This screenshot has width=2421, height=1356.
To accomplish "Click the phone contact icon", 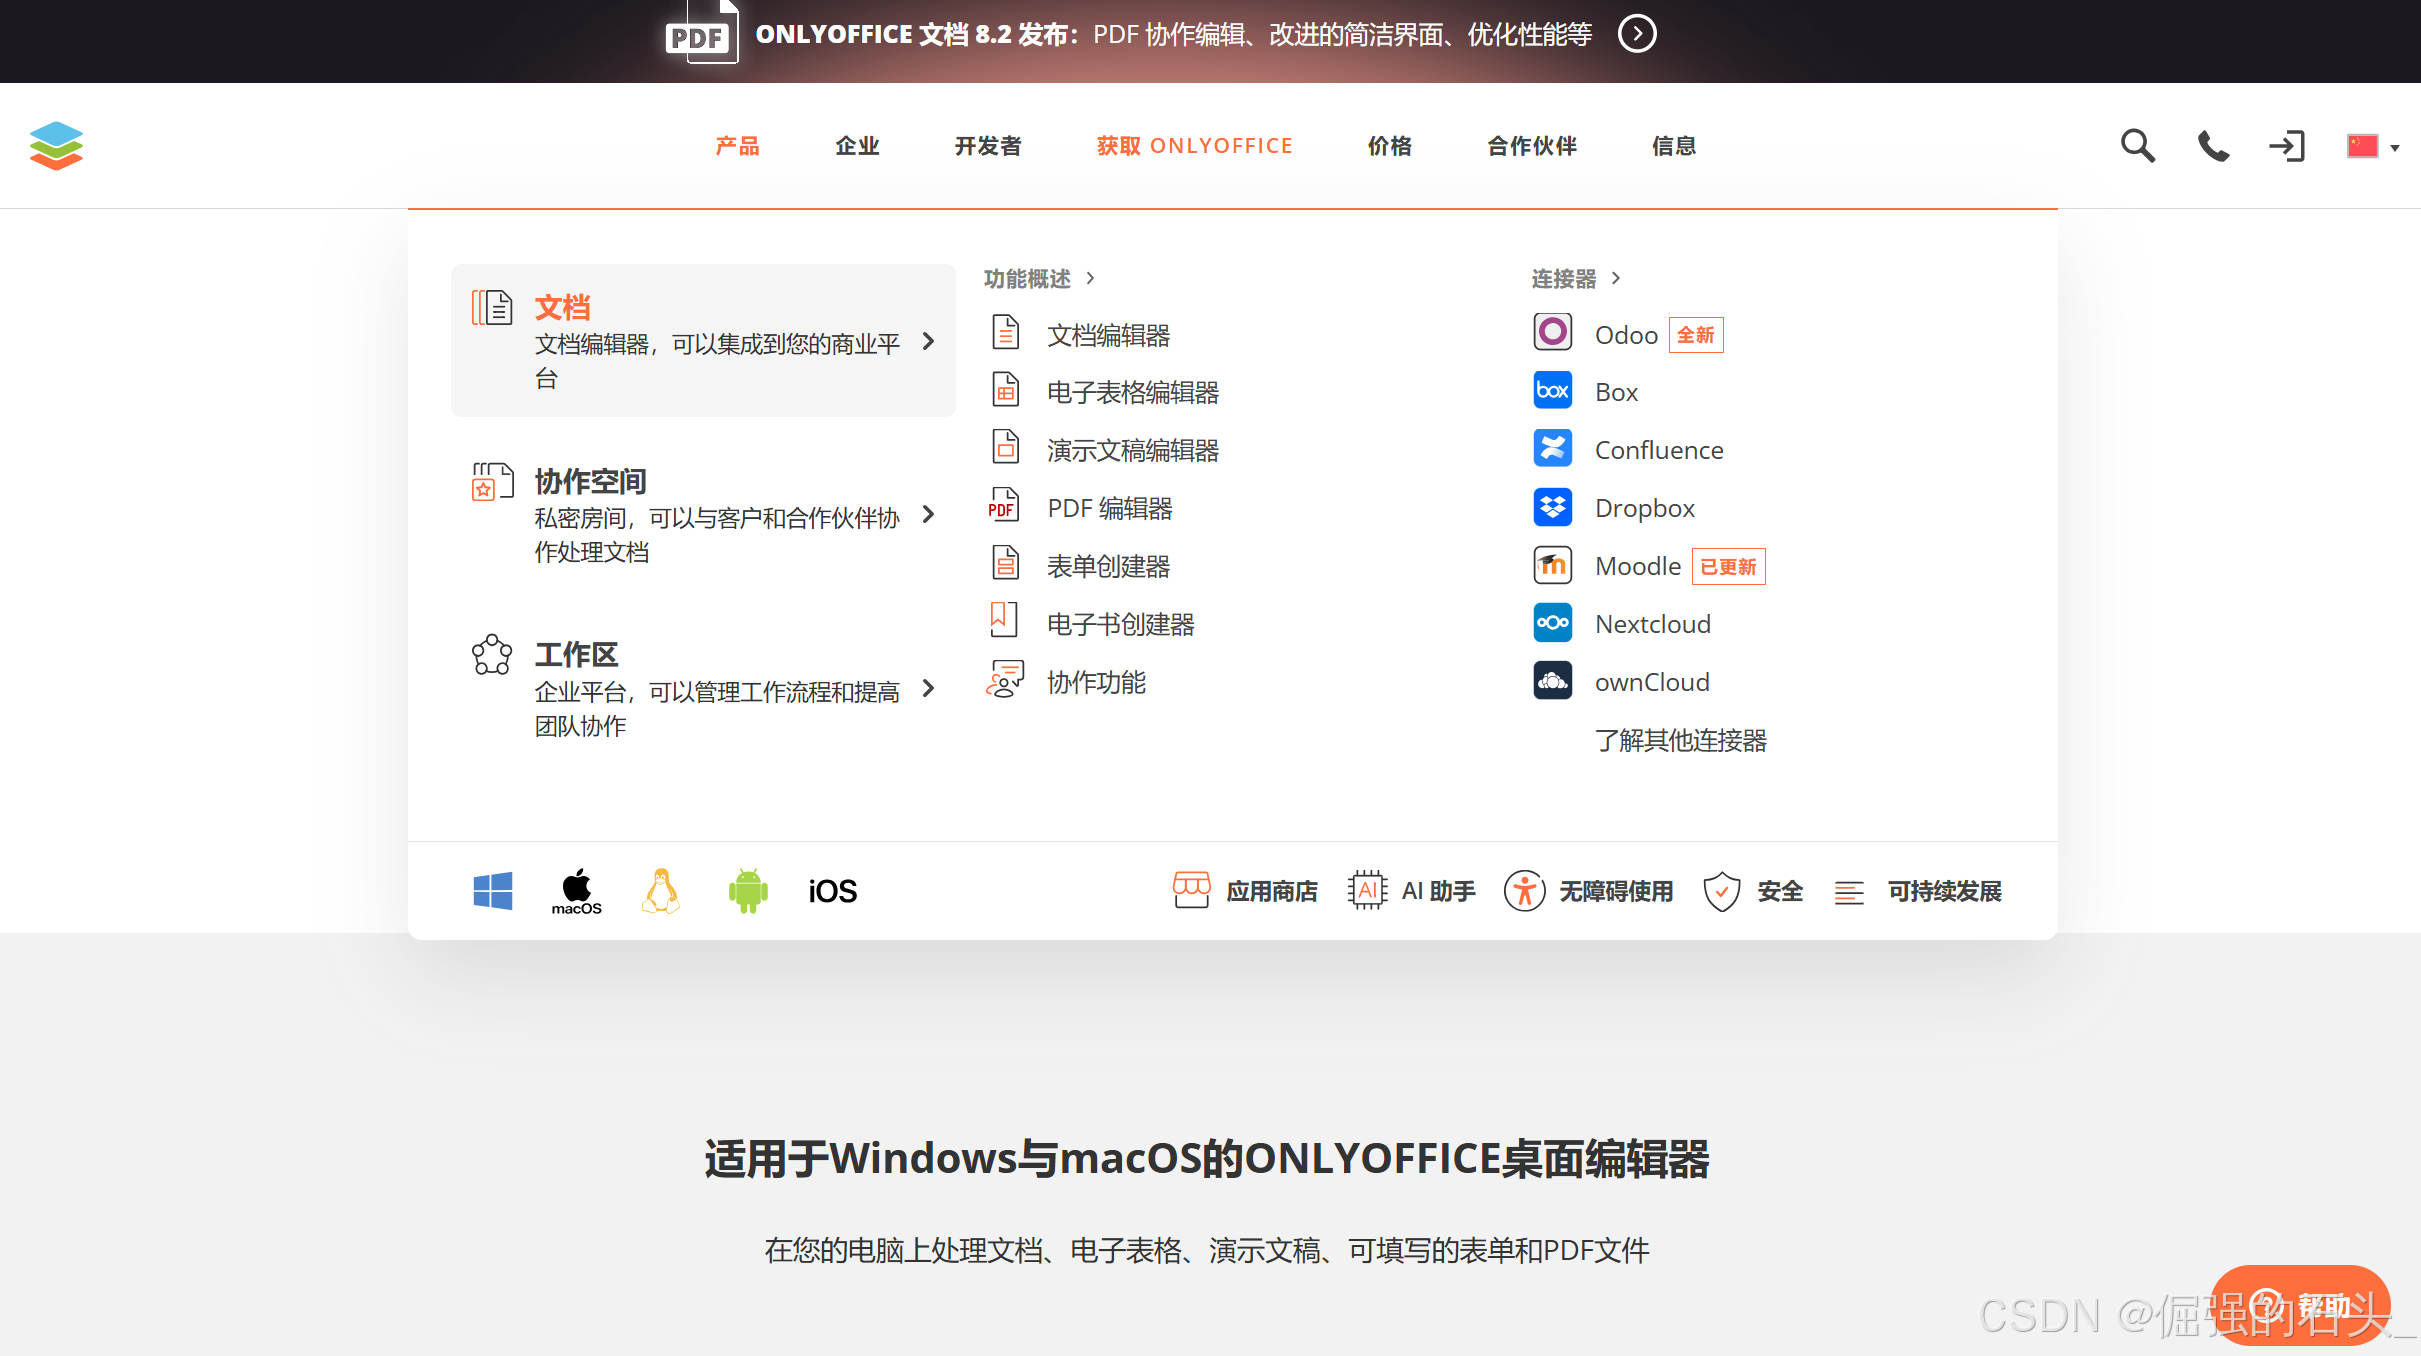I will 2213,146.
